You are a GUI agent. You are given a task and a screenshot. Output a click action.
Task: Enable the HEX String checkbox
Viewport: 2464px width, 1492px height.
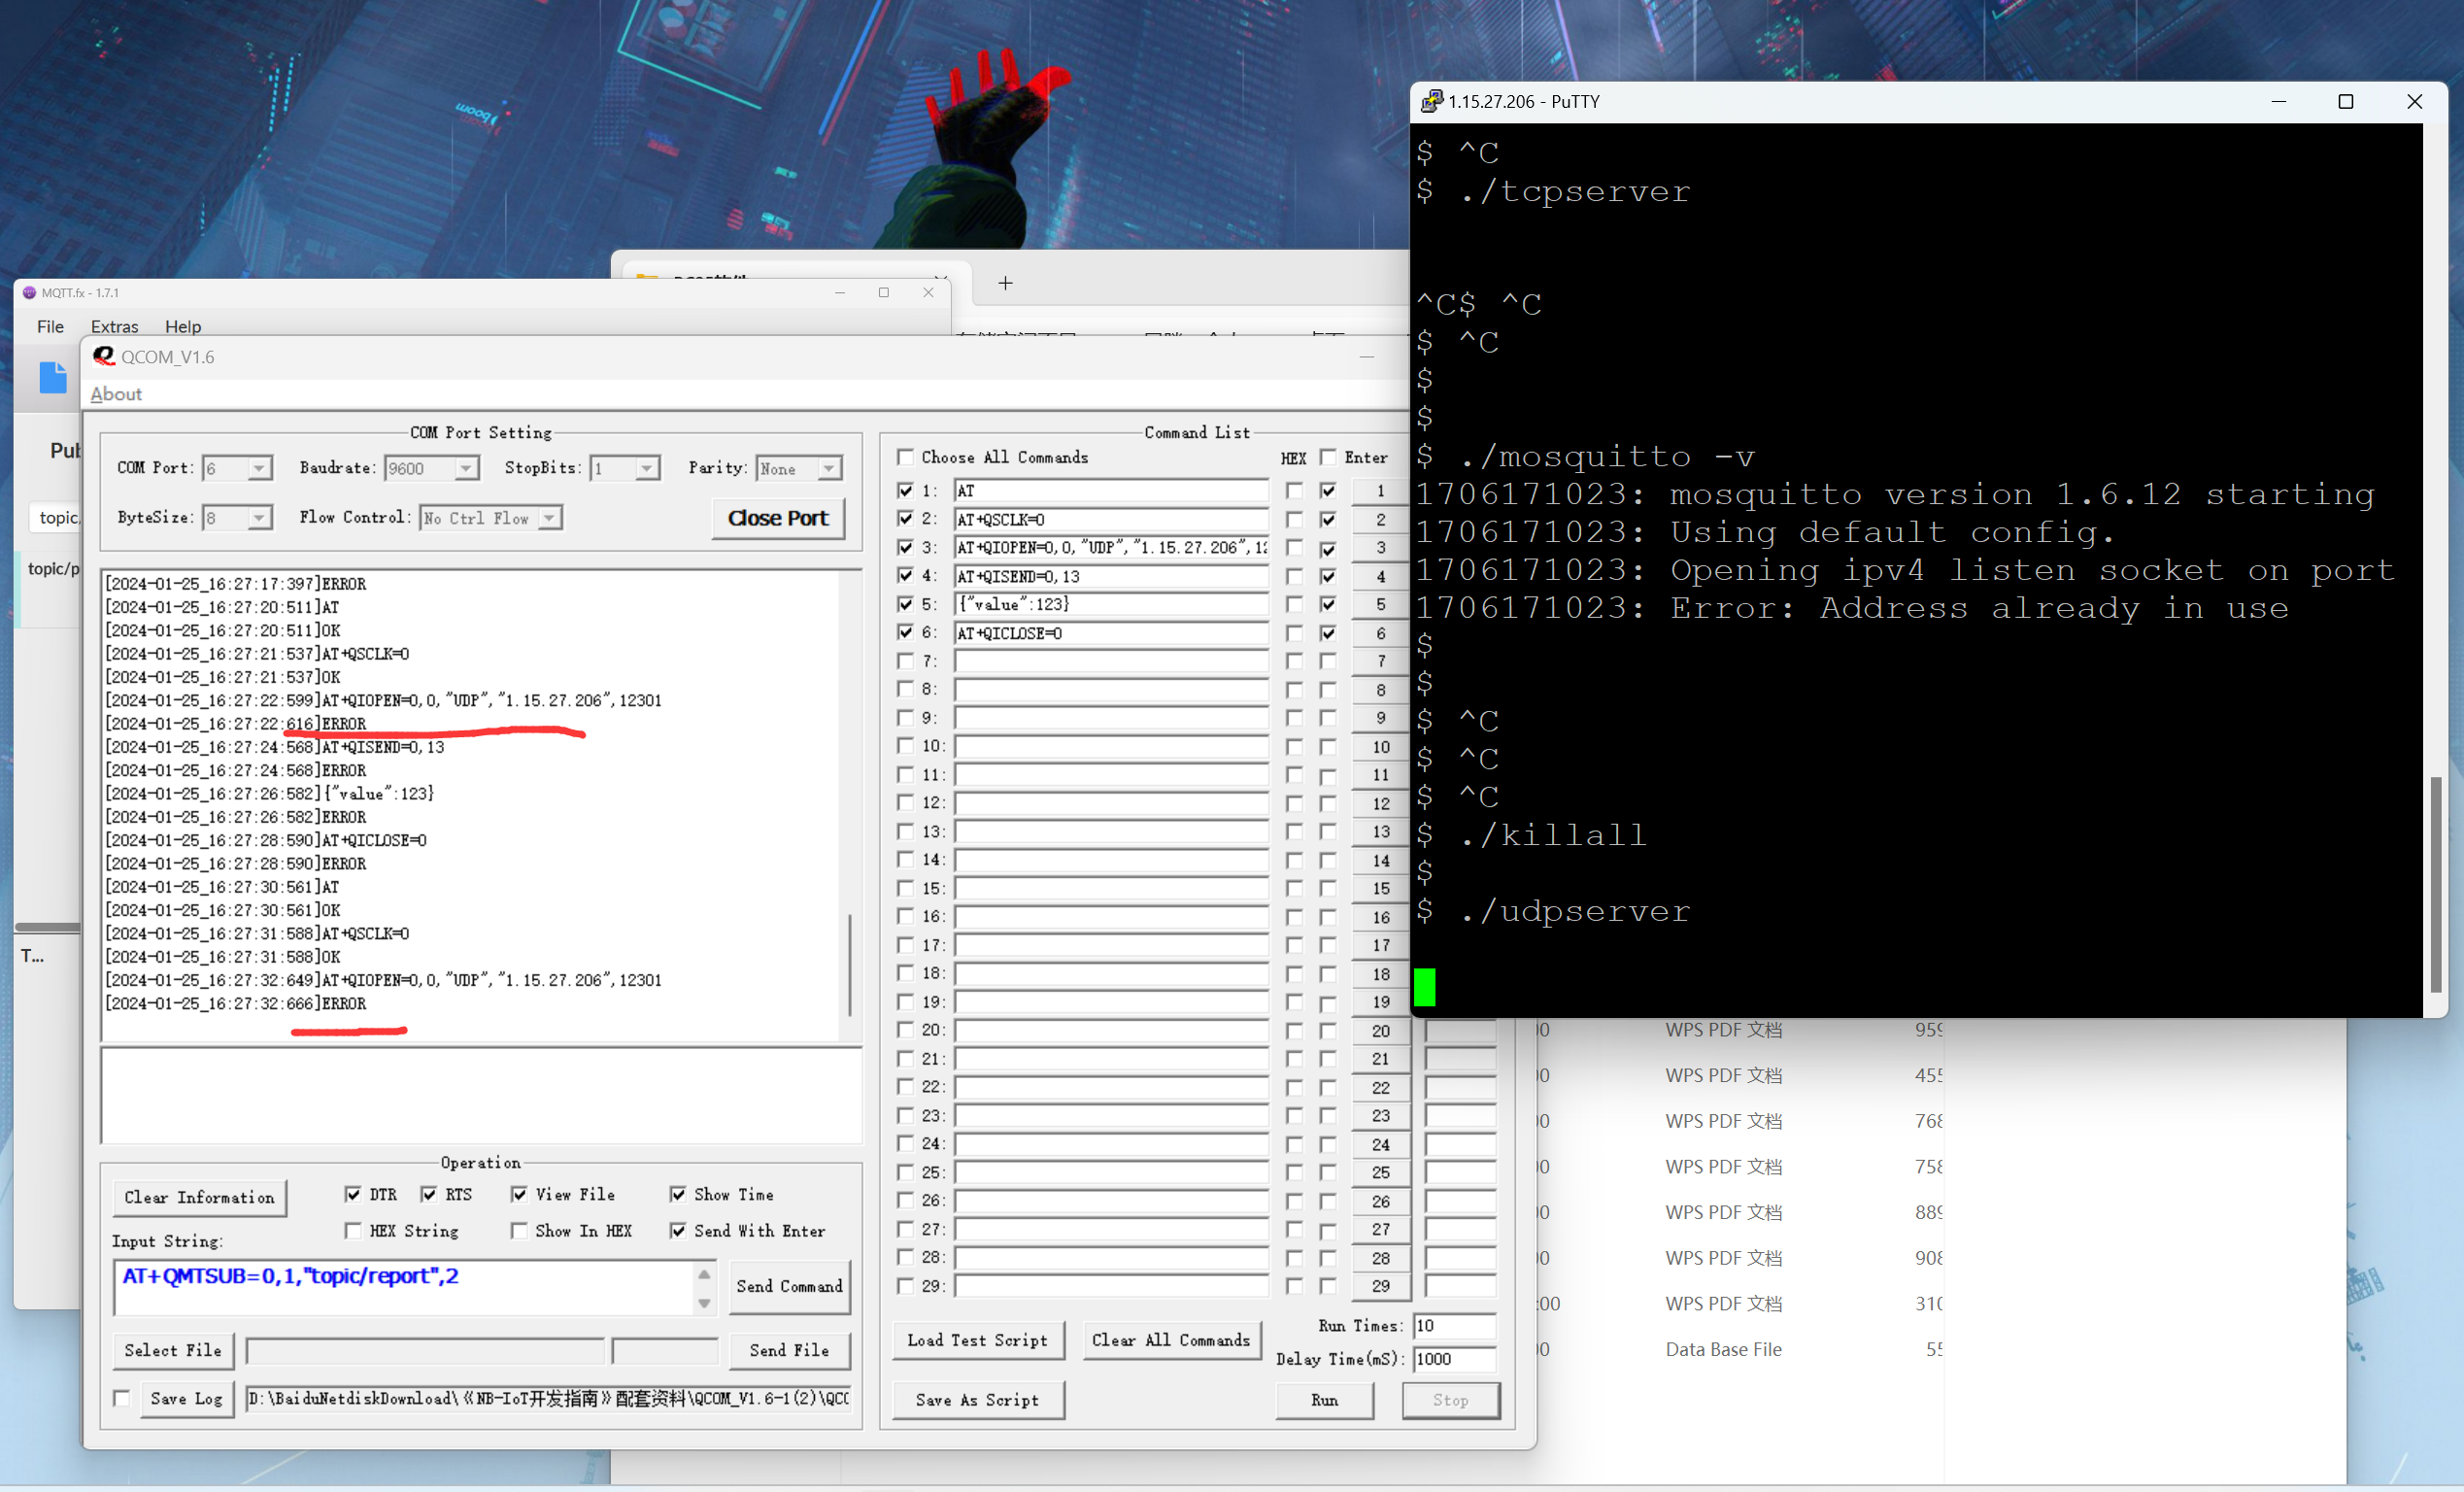point(353,1230)
